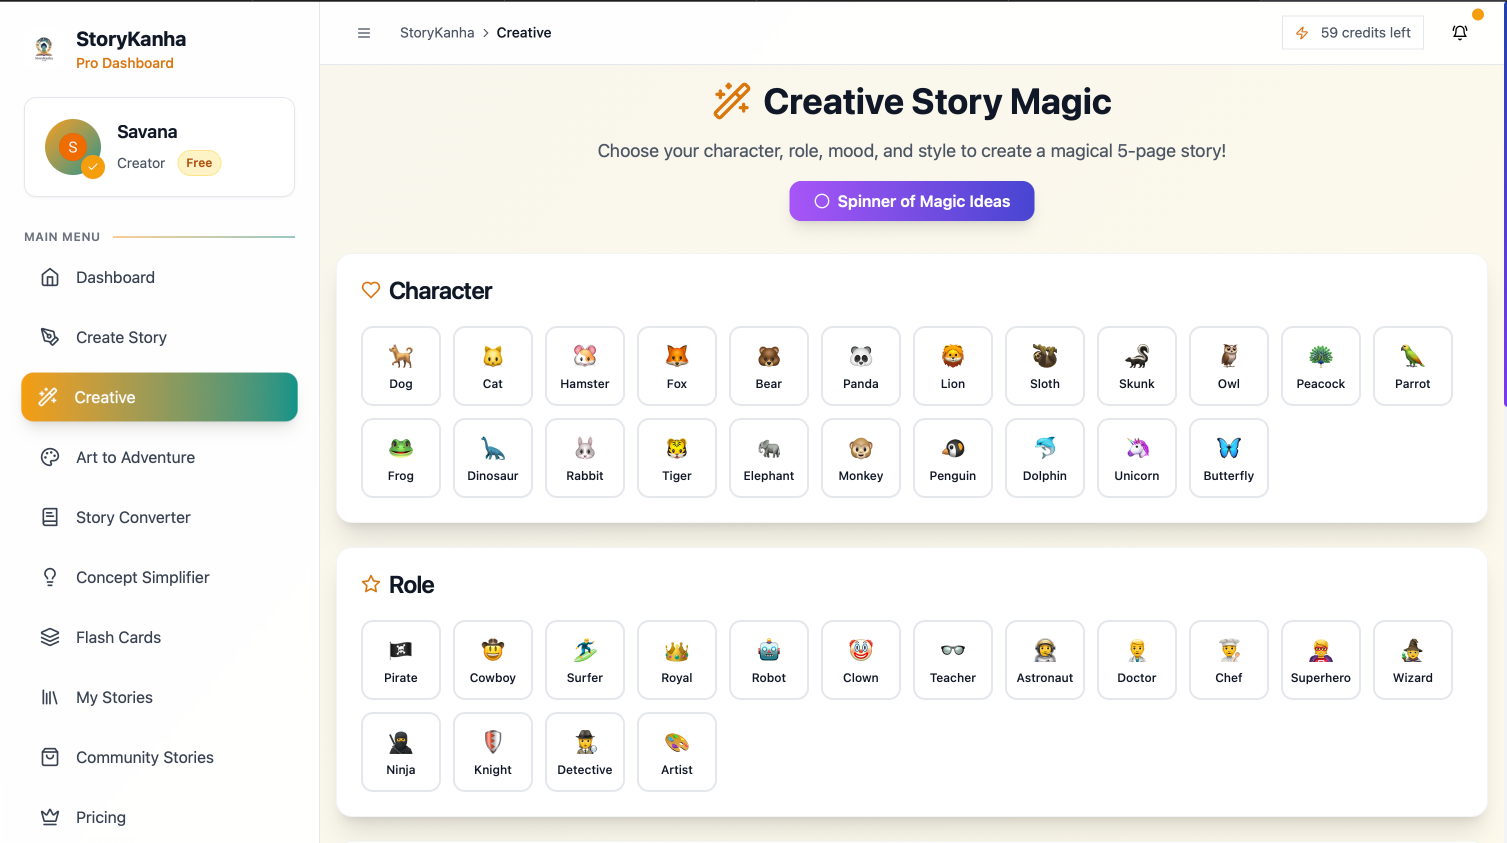Open the Savana user profile card
Viewport: 1507px width, 843px height.
coord(159,147)
